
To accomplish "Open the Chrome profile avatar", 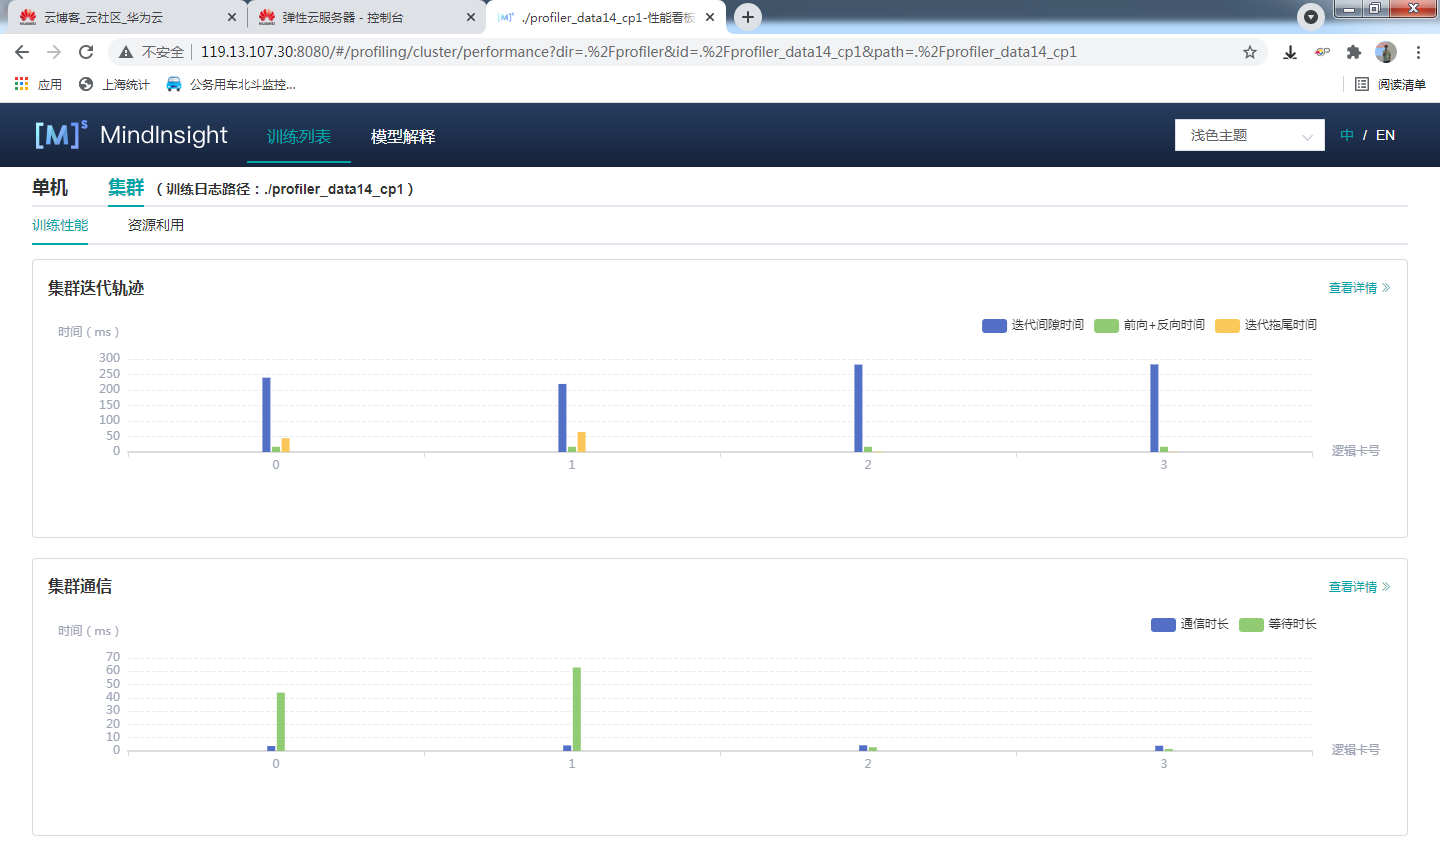I will pyautogui.click(x=1386, y=52).
